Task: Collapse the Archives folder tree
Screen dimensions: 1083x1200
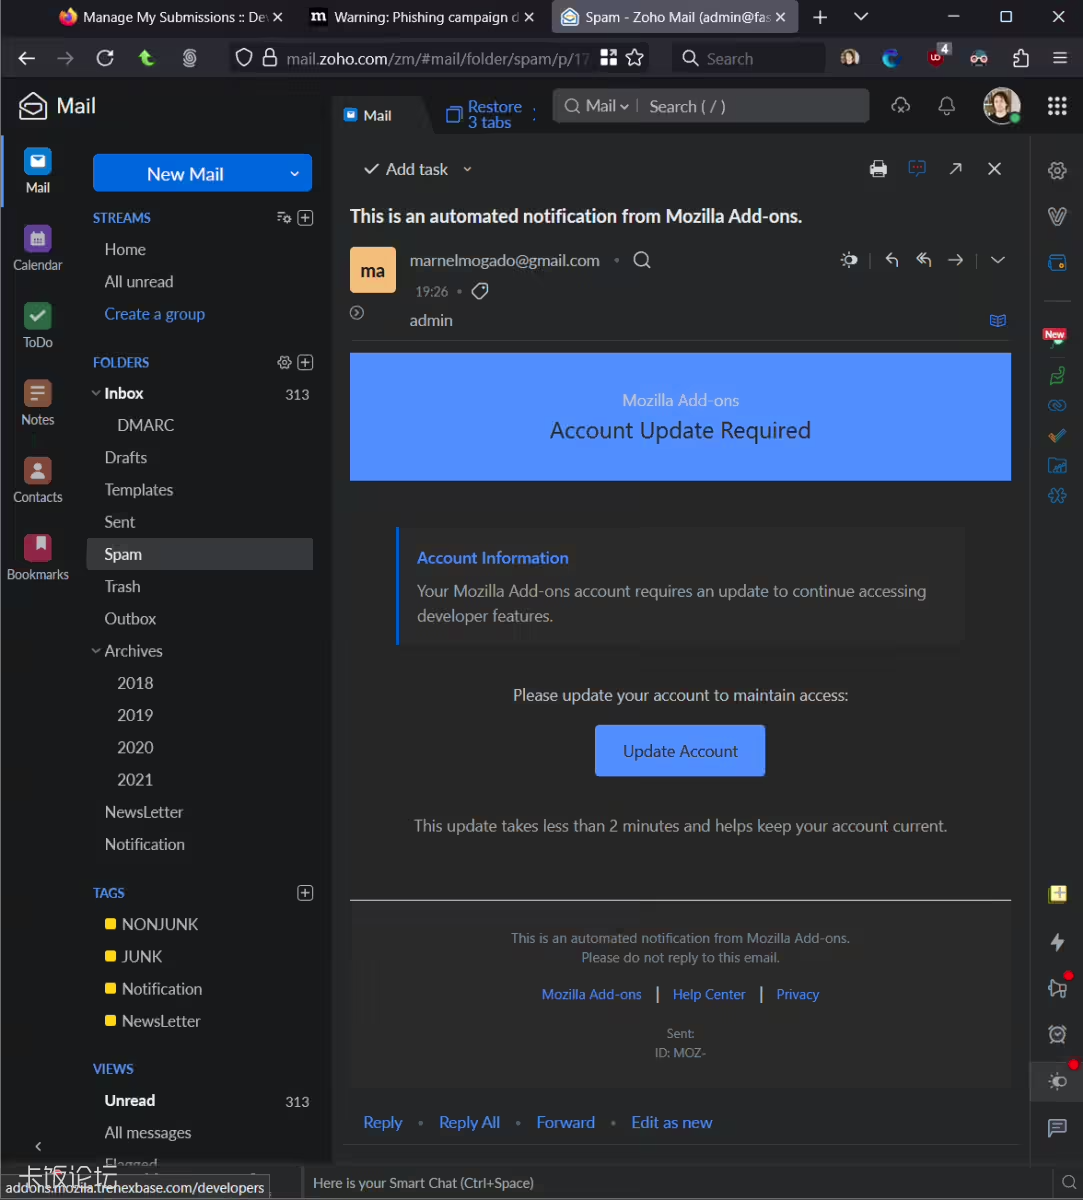Action: [96, 651]
